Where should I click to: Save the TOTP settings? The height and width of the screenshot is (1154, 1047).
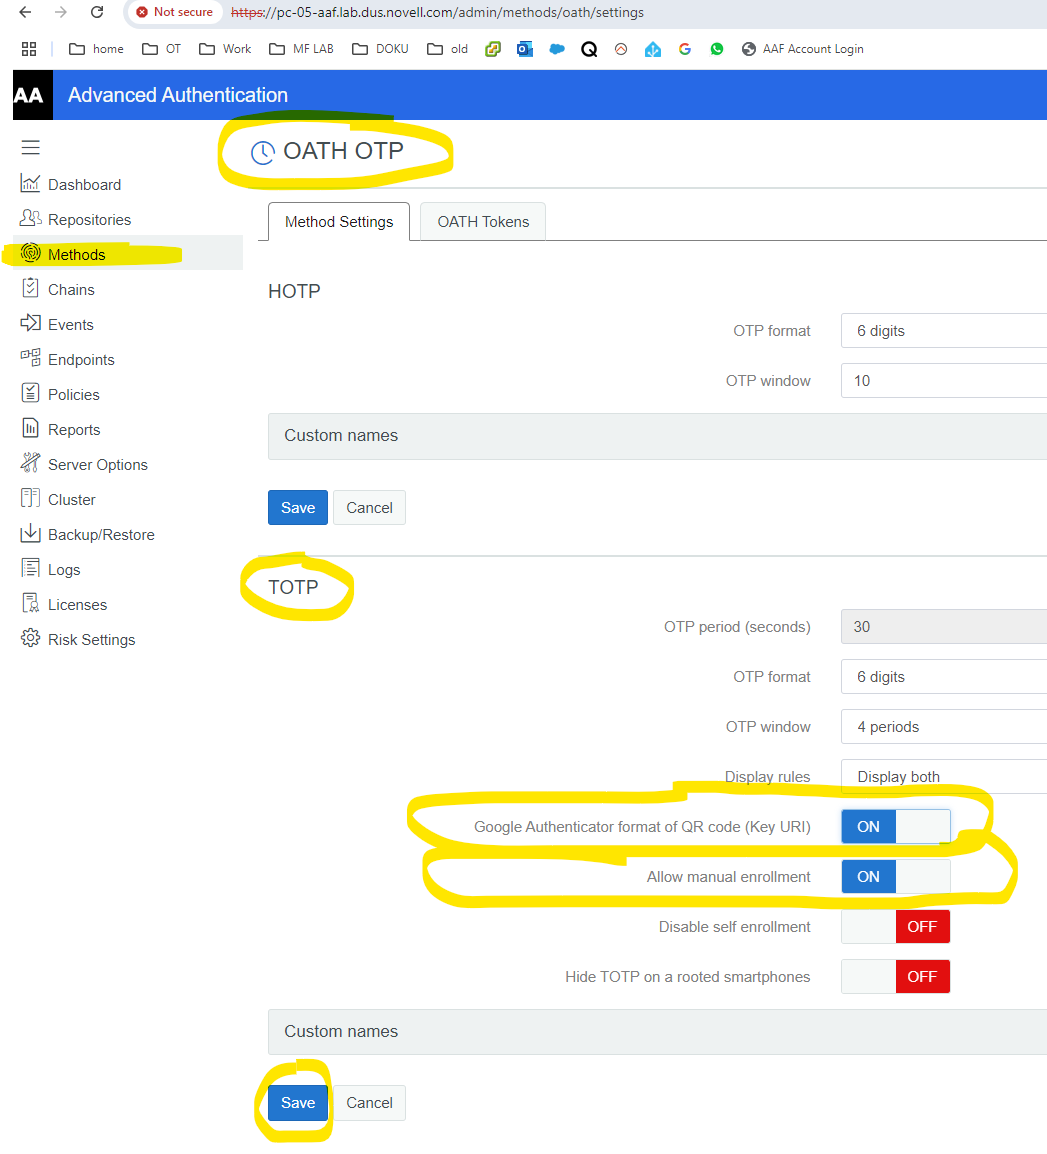[x=297, y=1102]
